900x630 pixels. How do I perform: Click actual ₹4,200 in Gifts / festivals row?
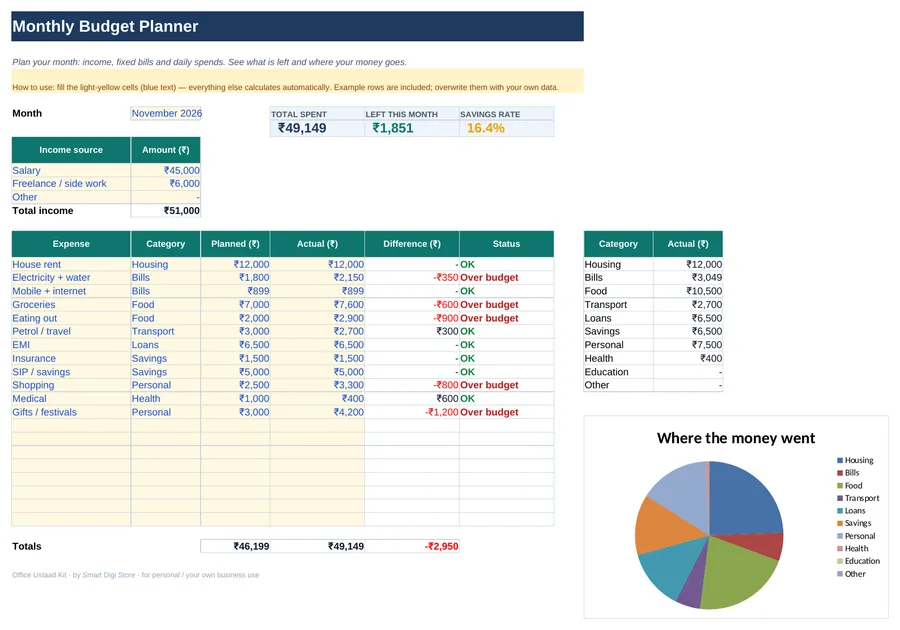317,412
